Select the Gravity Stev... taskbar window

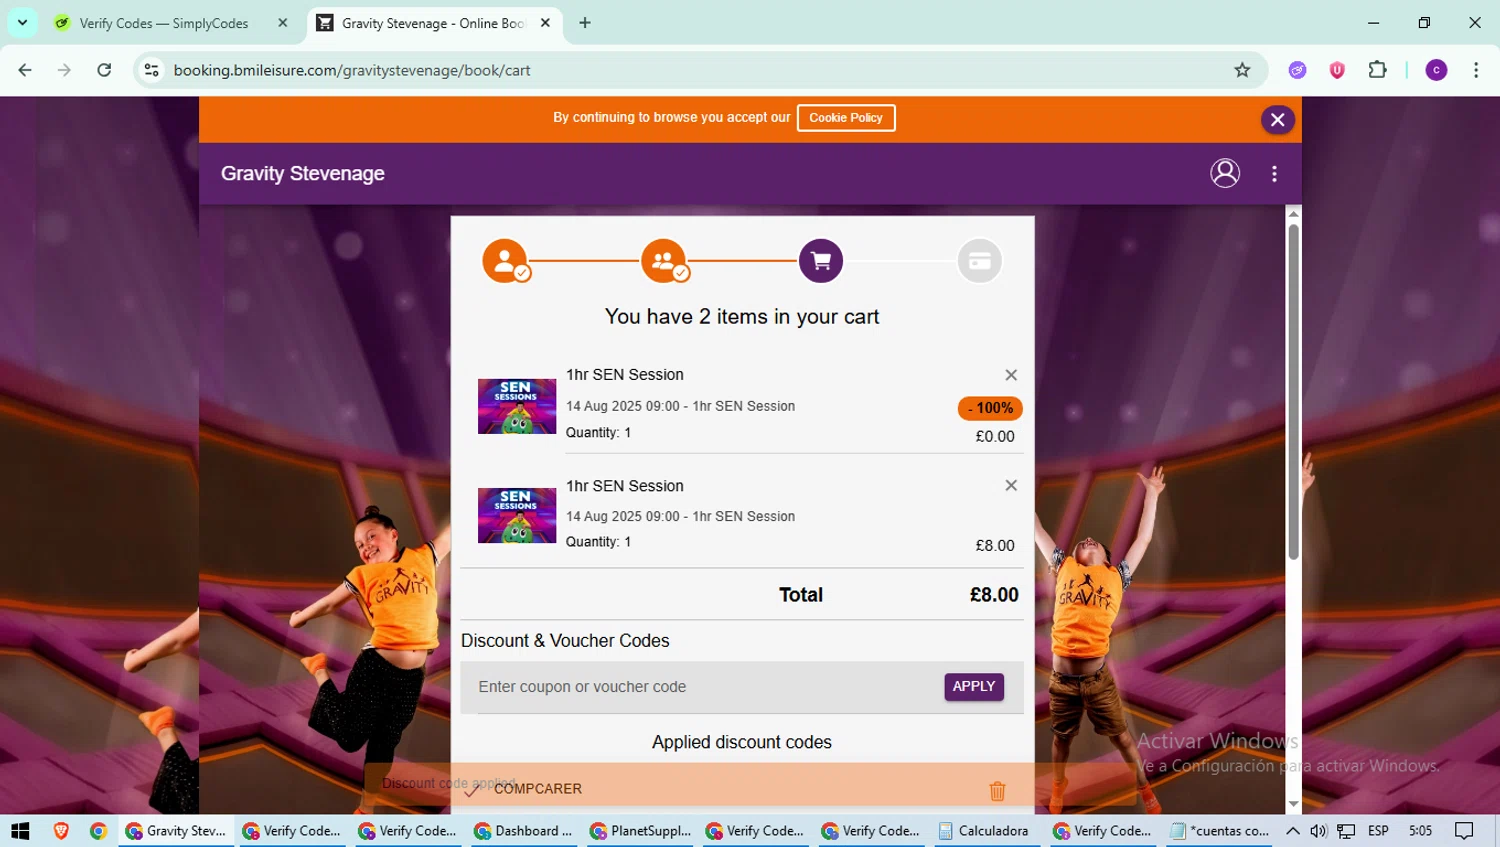click(x=176, y=831)
